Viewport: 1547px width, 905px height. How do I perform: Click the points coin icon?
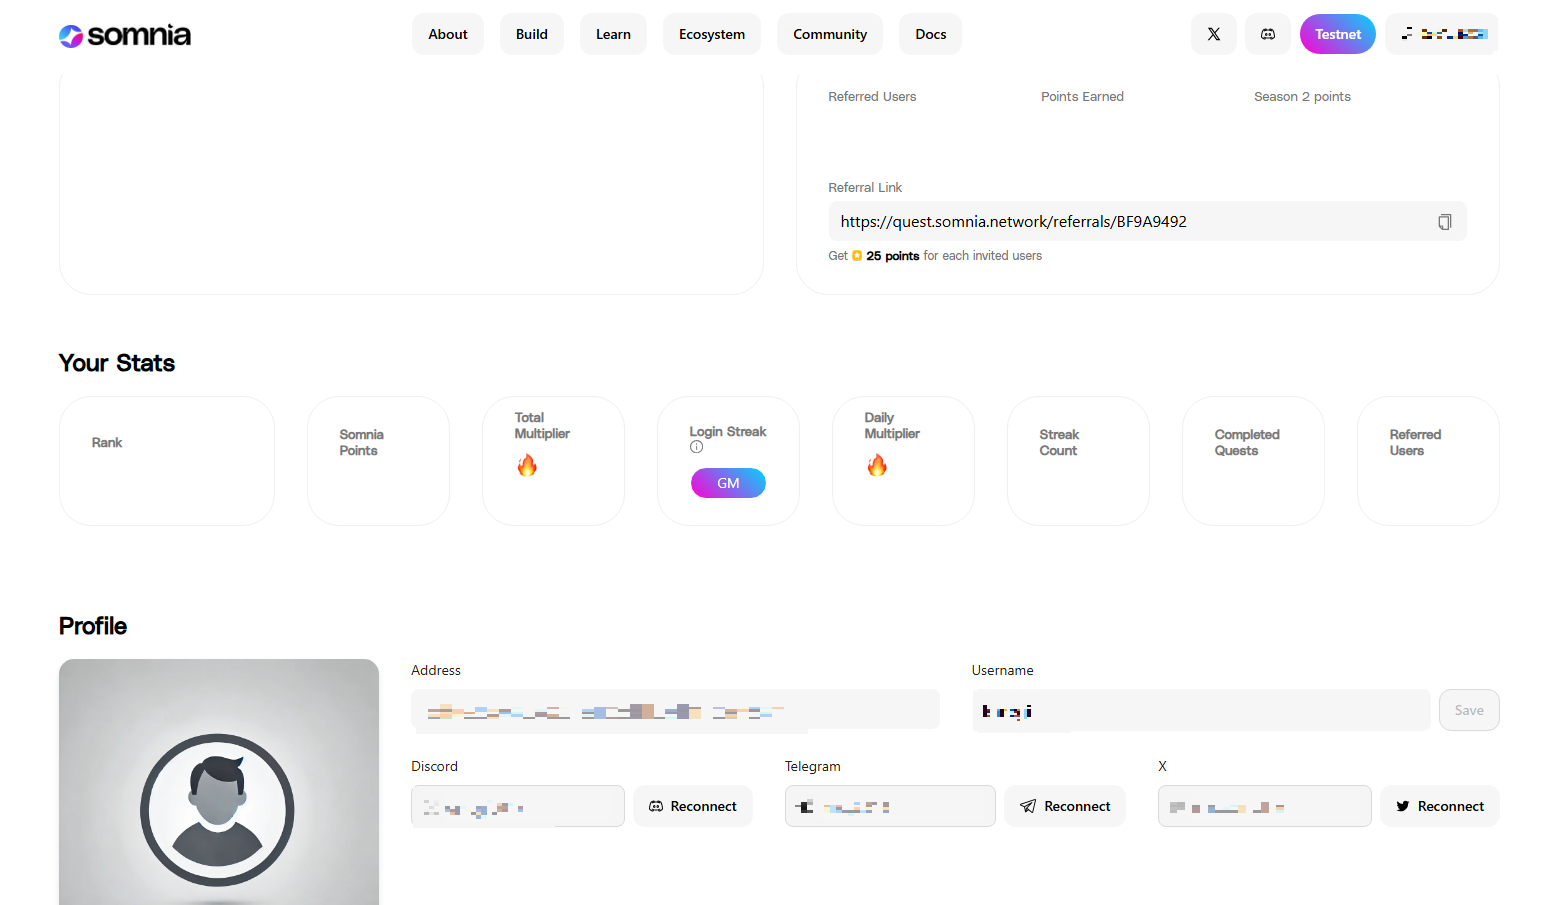click(x=857, y=256)
